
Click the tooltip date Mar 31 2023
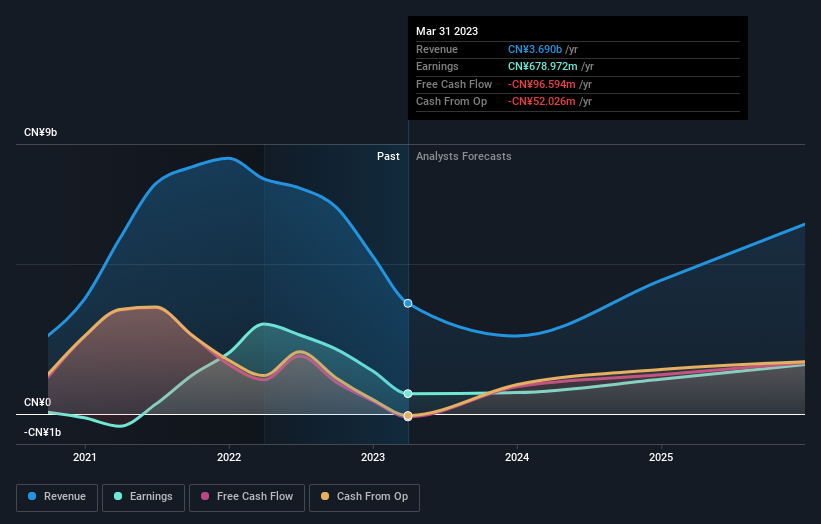447,31
